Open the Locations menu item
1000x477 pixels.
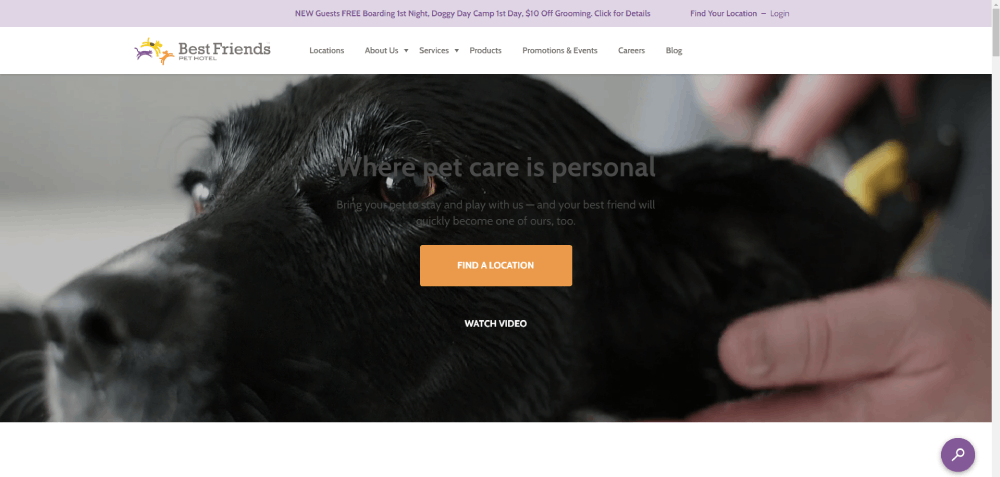(x=327, y=50)
